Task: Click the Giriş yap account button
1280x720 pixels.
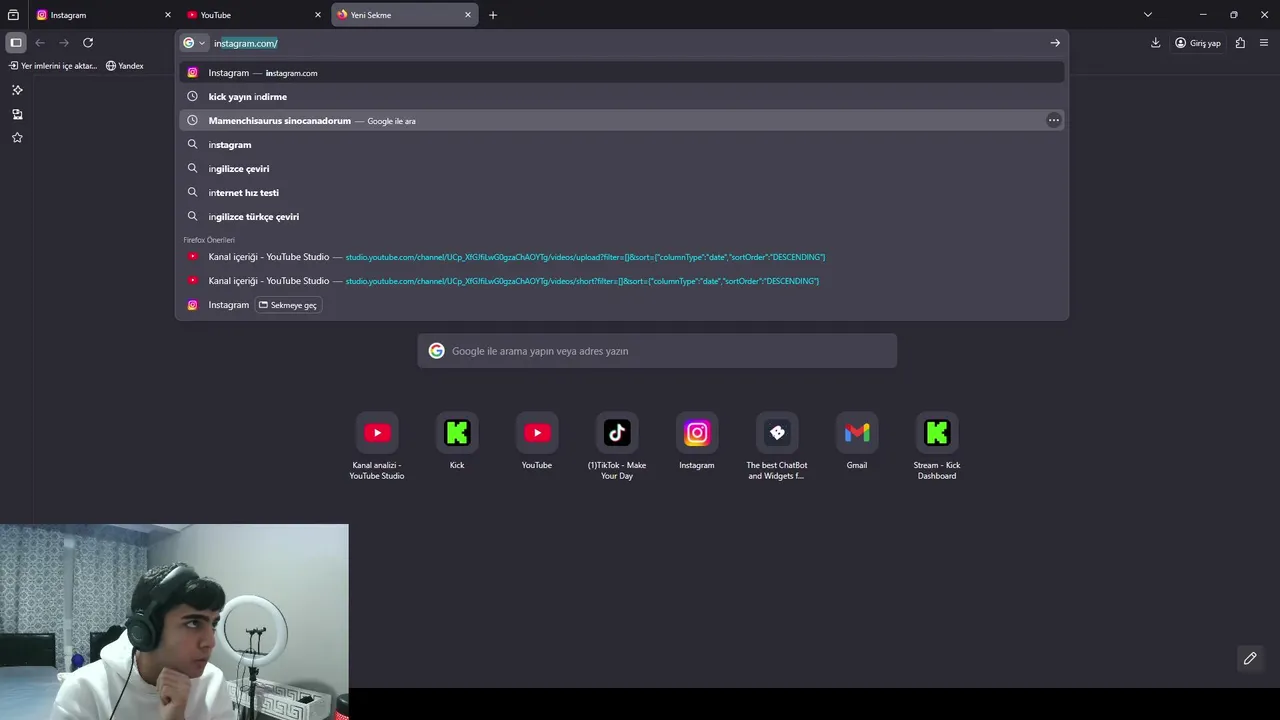Action: (1198, 43)
